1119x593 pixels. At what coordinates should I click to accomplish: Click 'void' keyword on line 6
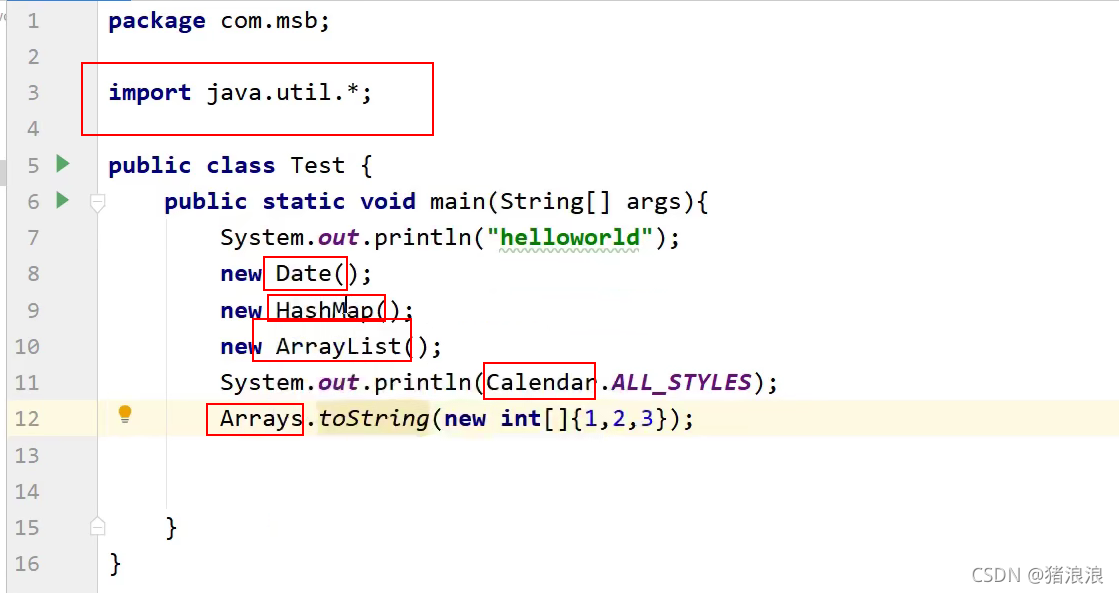coord(388,201)
